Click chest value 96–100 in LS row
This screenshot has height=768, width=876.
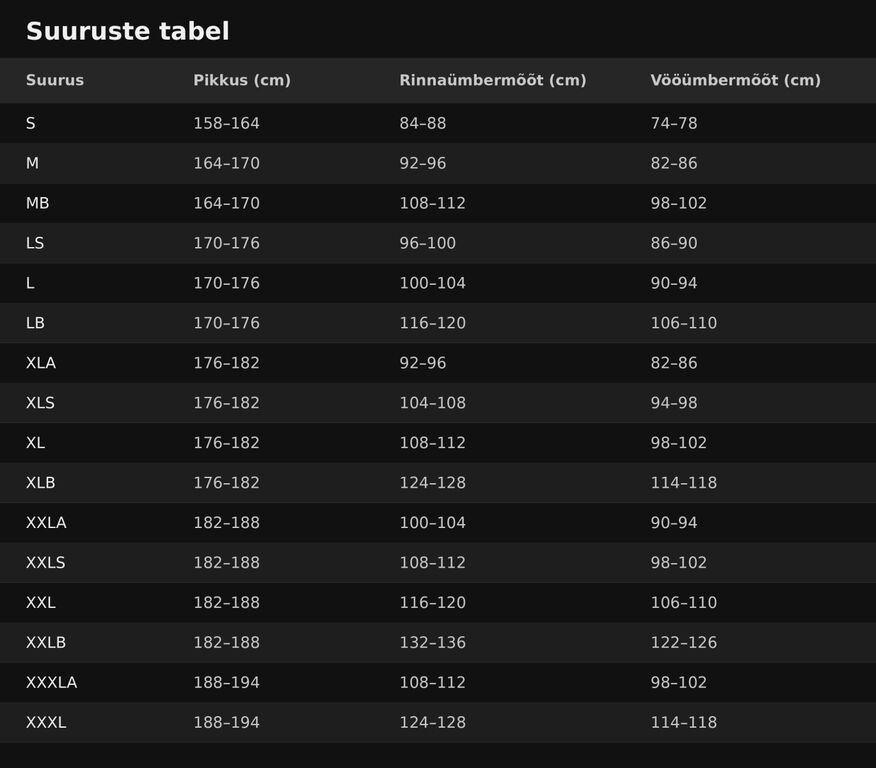tap(427, 243)
